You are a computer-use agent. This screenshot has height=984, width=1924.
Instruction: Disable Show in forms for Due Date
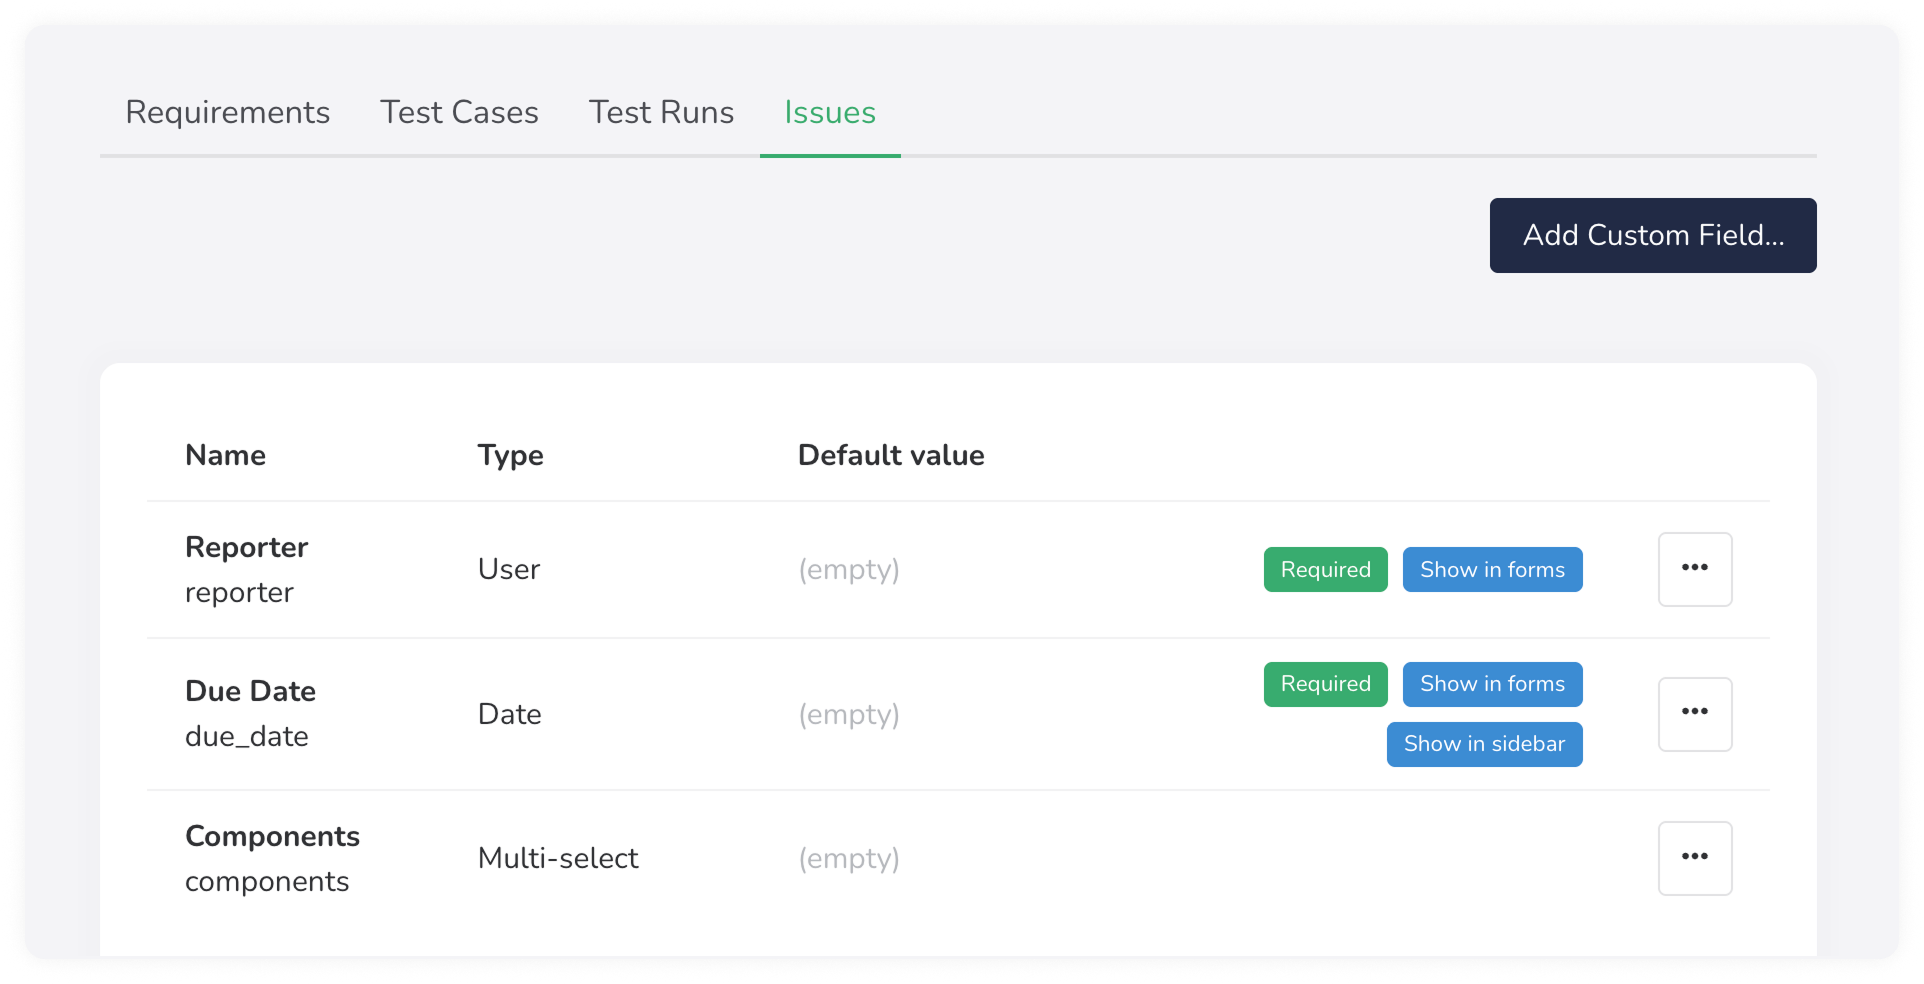coord(1492,684)
